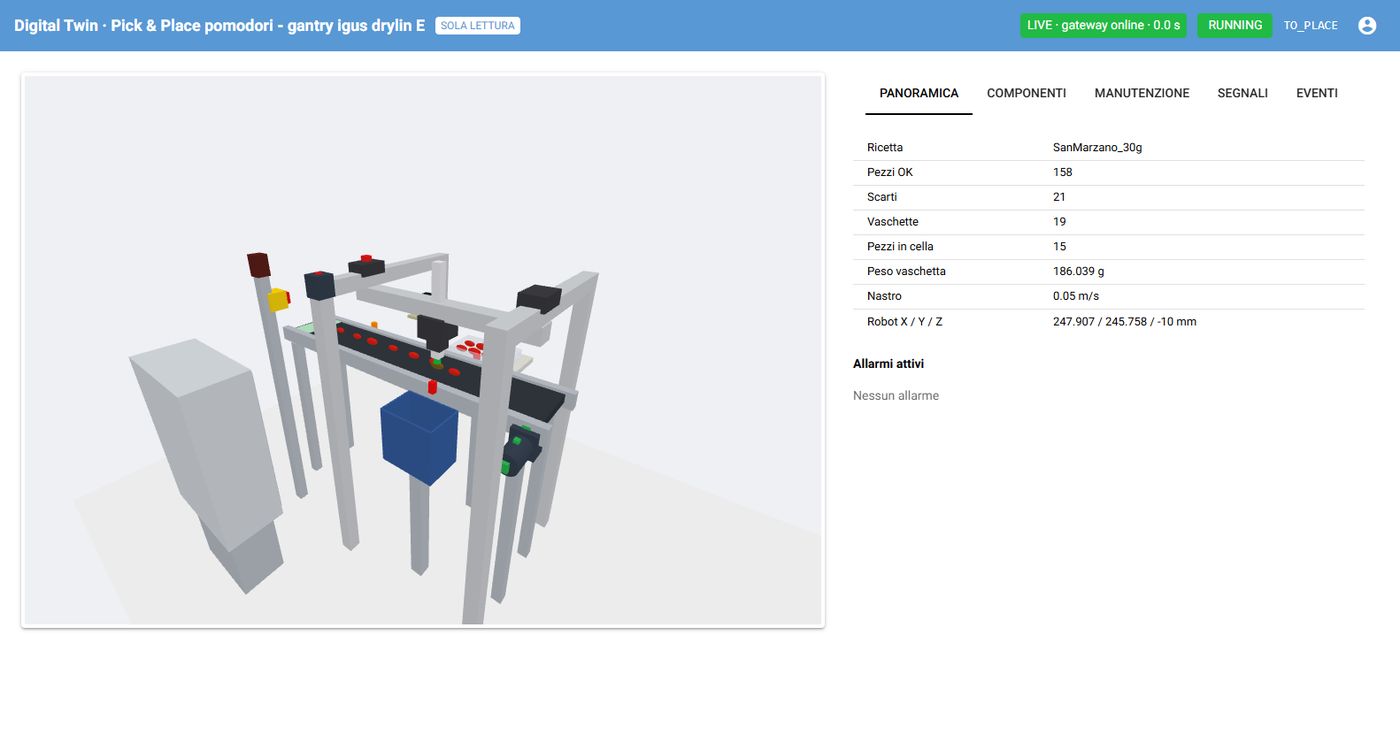The height and width of the screenshot is (750, 1400).
Task: Select the Panoramica tab
Action: tap(919, 93)
